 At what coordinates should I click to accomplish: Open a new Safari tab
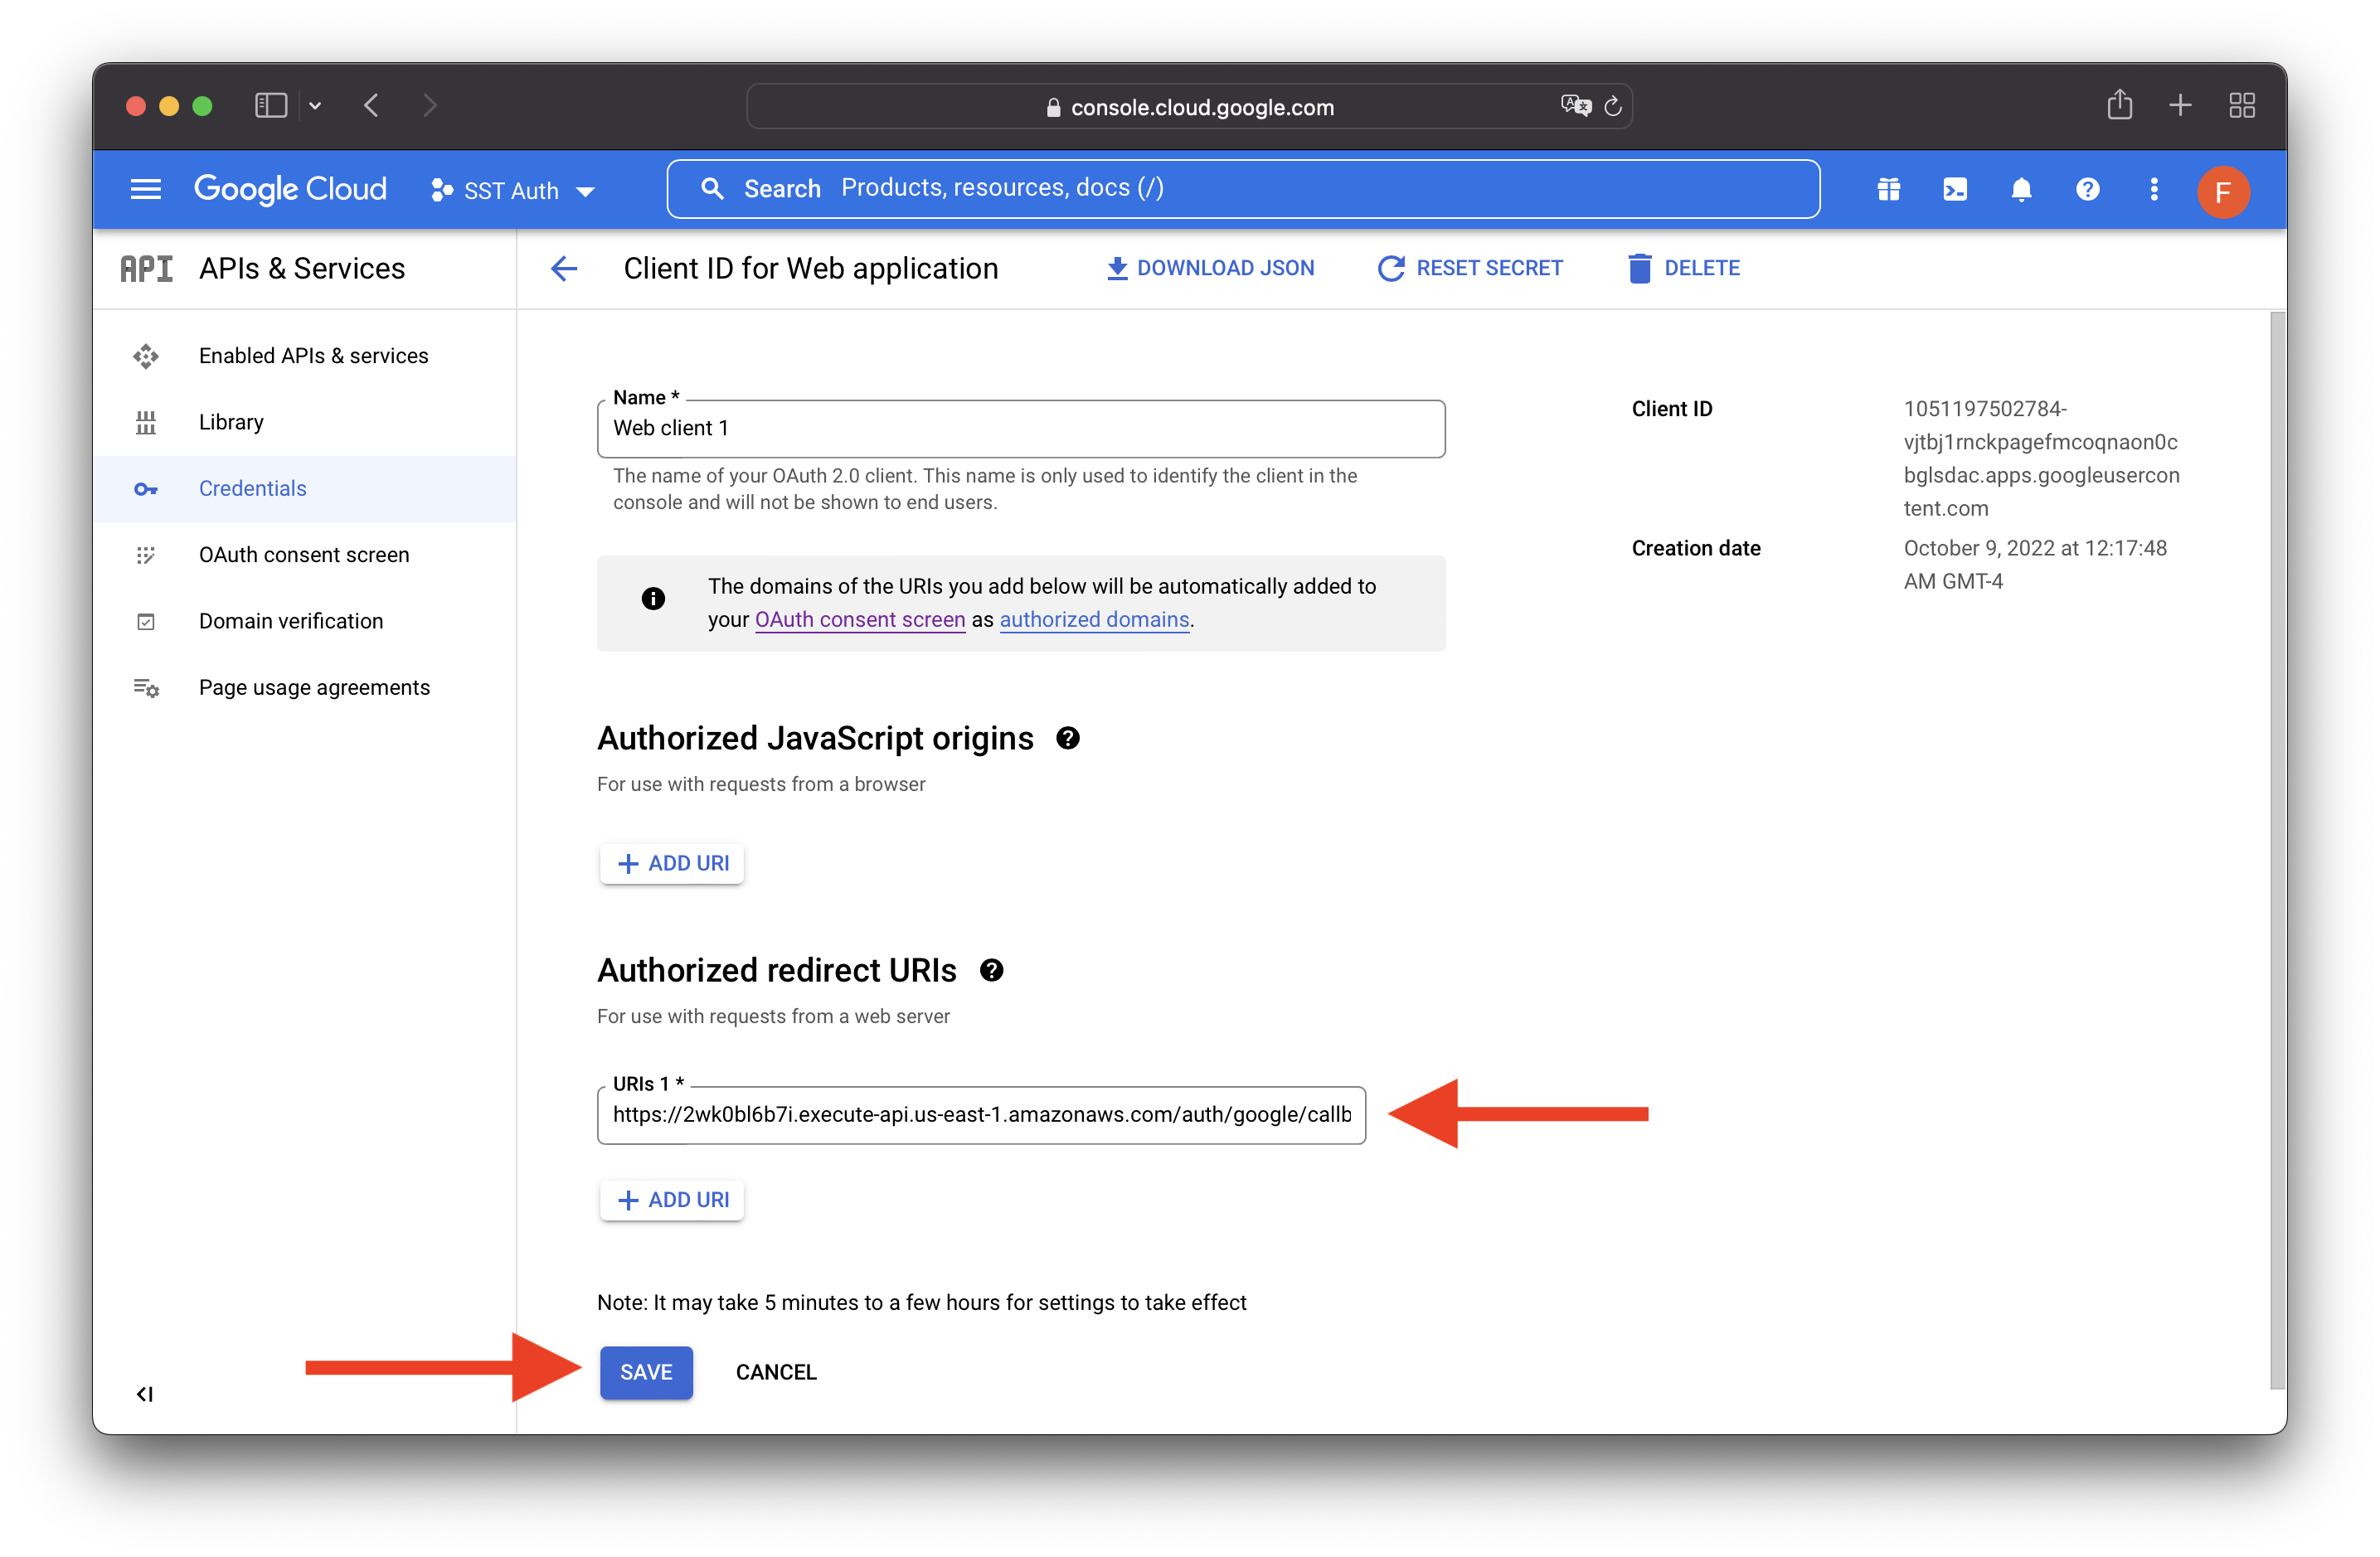2180,105
